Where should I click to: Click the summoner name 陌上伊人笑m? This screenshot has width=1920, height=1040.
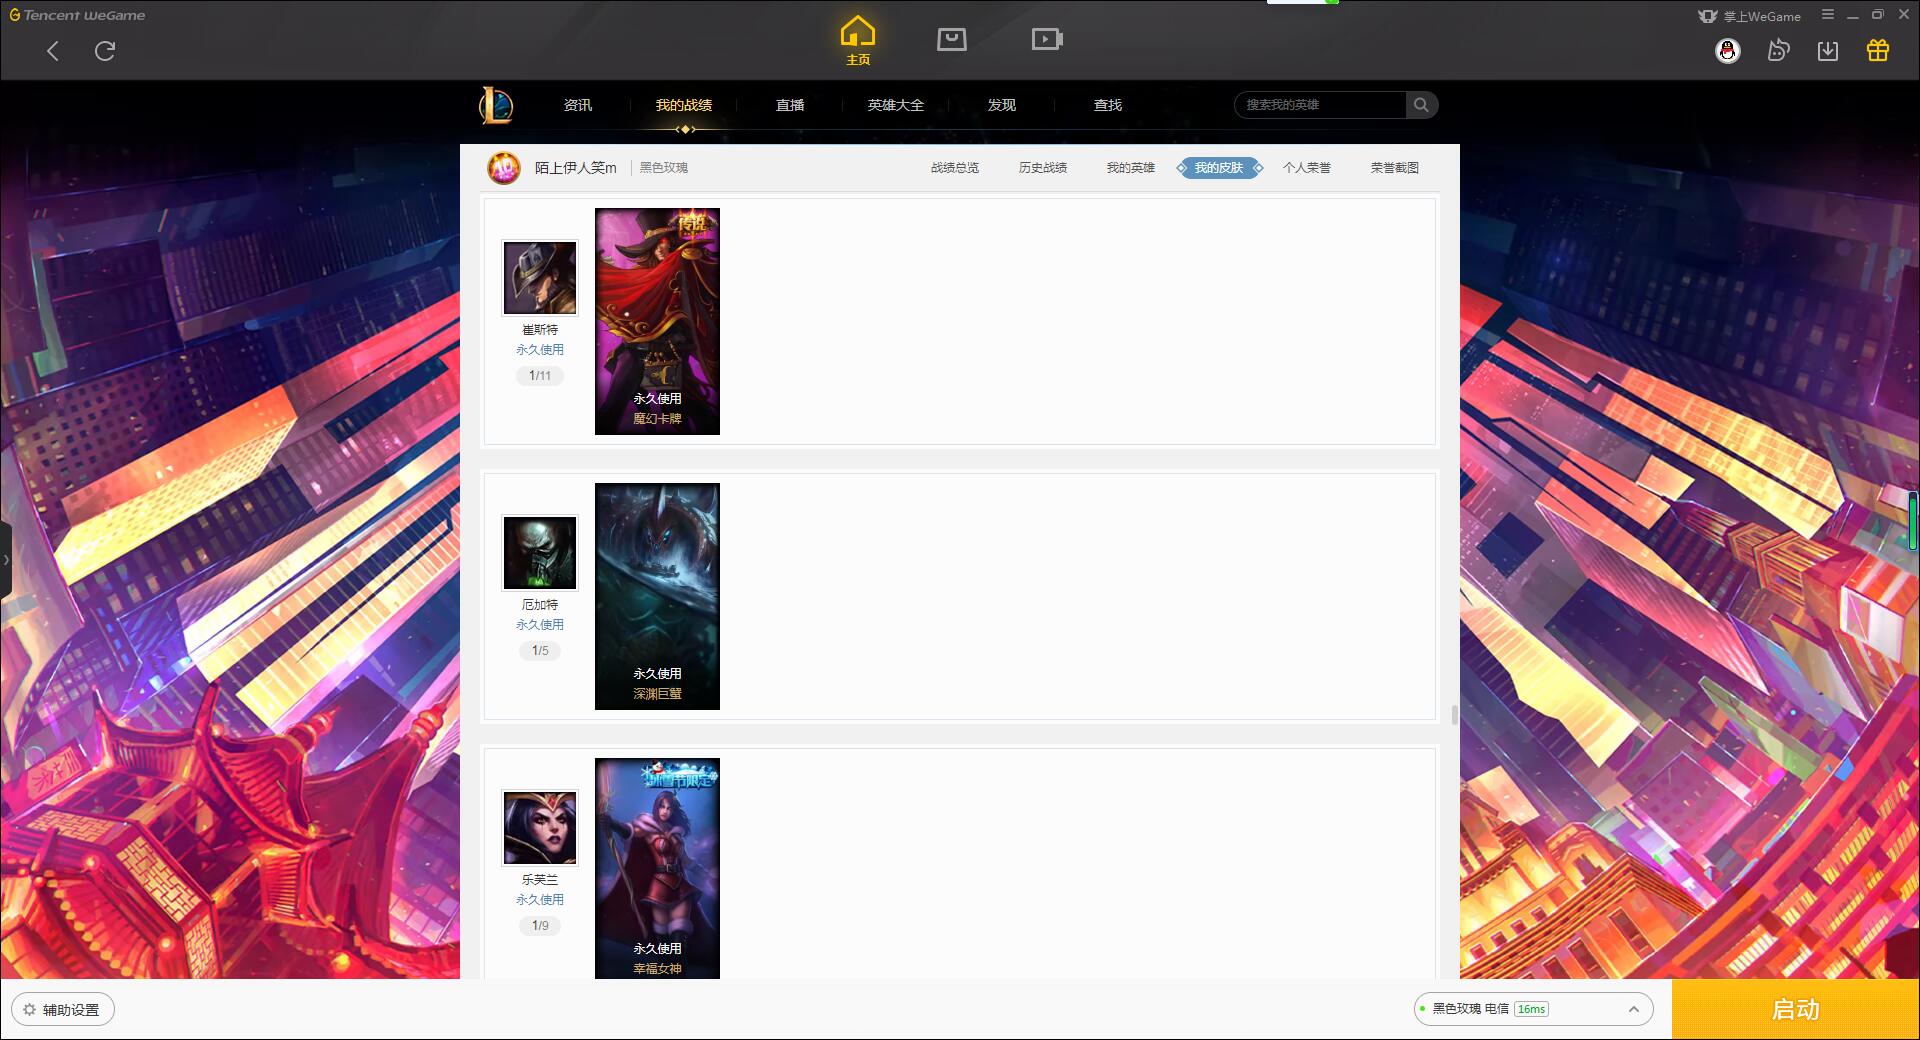point(576,168)
